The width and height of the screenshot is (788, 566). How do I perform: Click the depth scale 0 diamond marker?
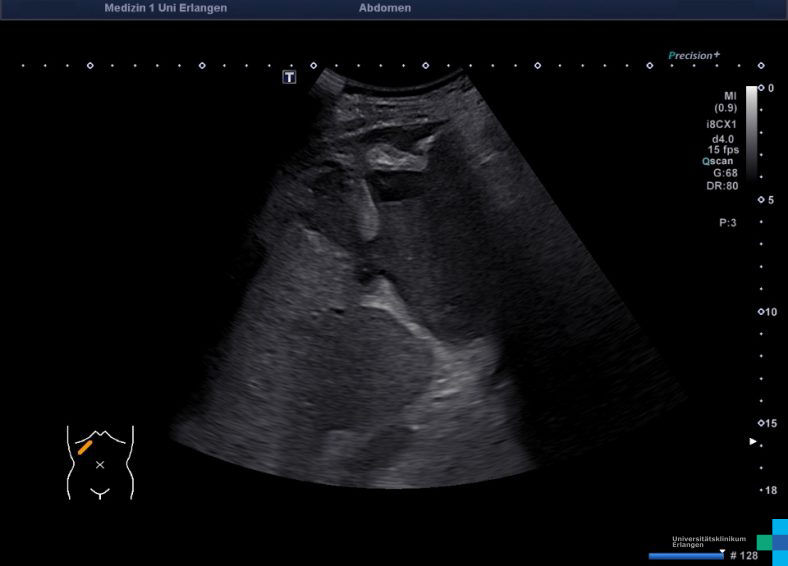[x=761, y=89]
